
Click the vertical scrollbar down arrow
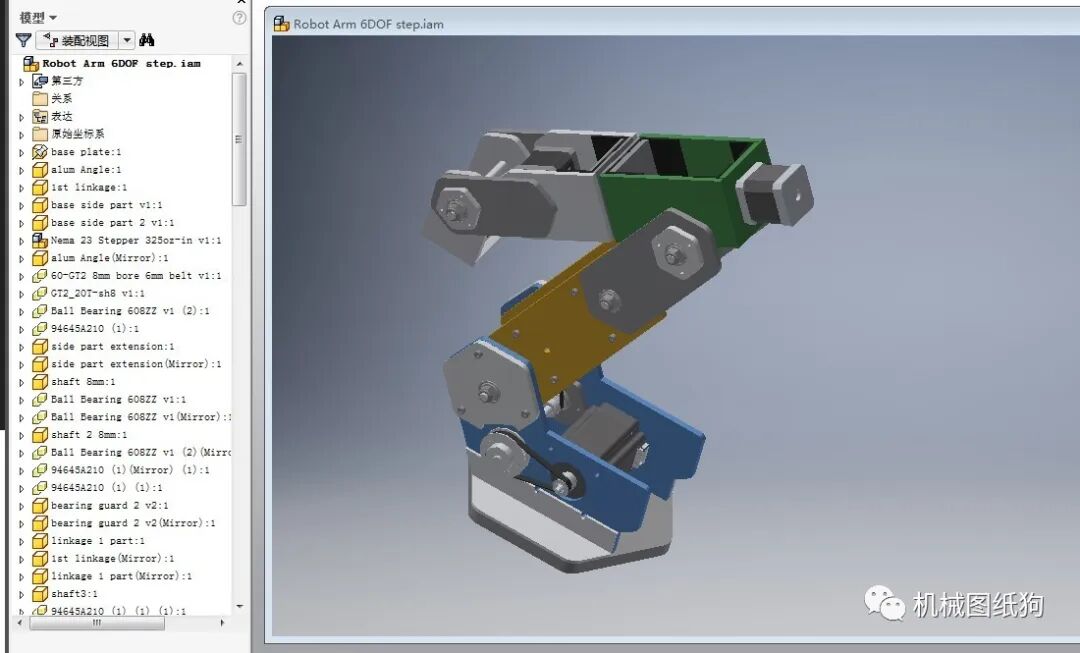pyautogui.click(x=239, y=606)
